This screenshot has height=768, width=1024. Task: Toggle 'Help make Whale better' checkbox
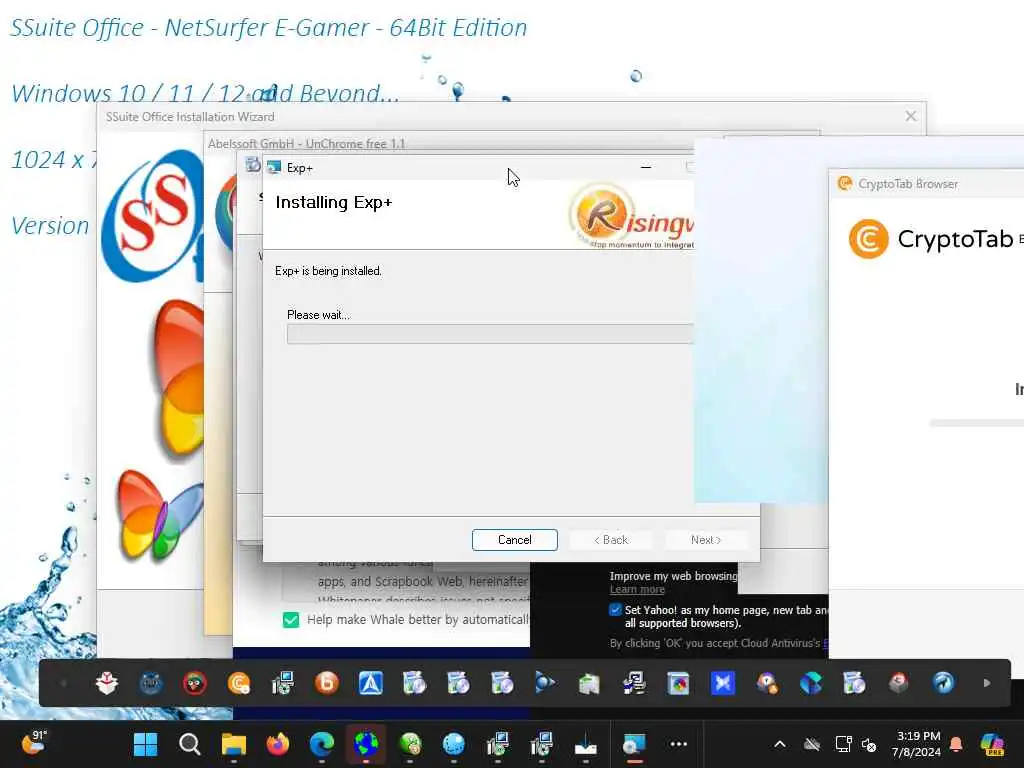coord(291,620)
